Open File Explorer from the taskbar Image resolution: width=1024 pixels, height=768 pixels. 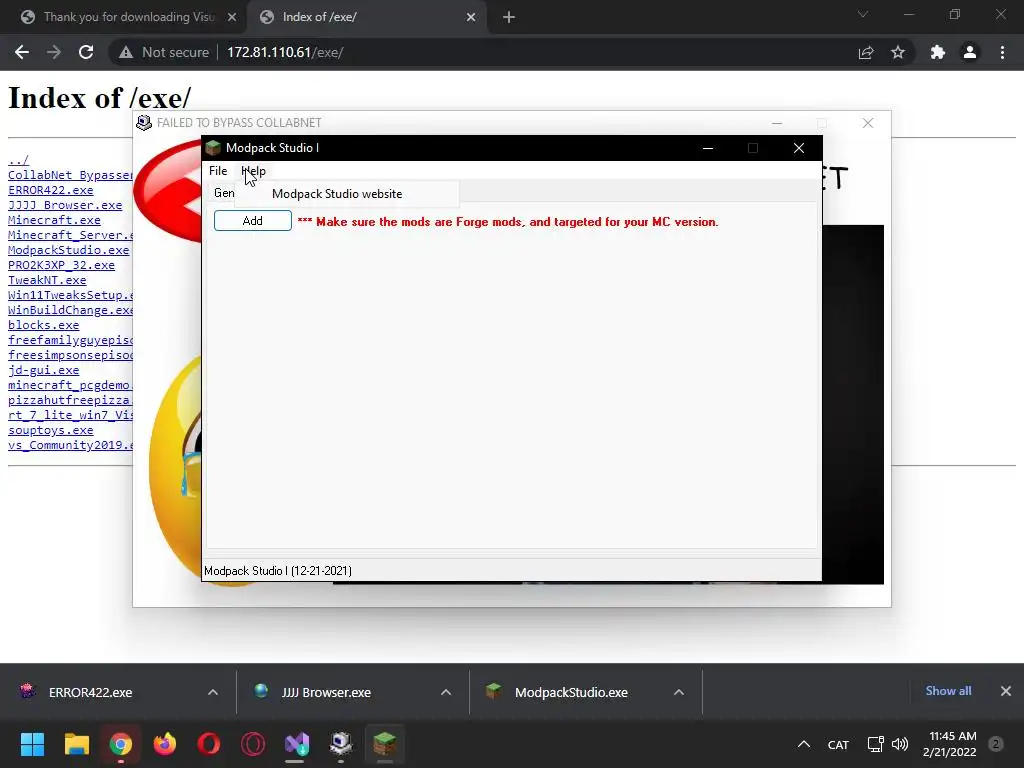coord(76,744)
